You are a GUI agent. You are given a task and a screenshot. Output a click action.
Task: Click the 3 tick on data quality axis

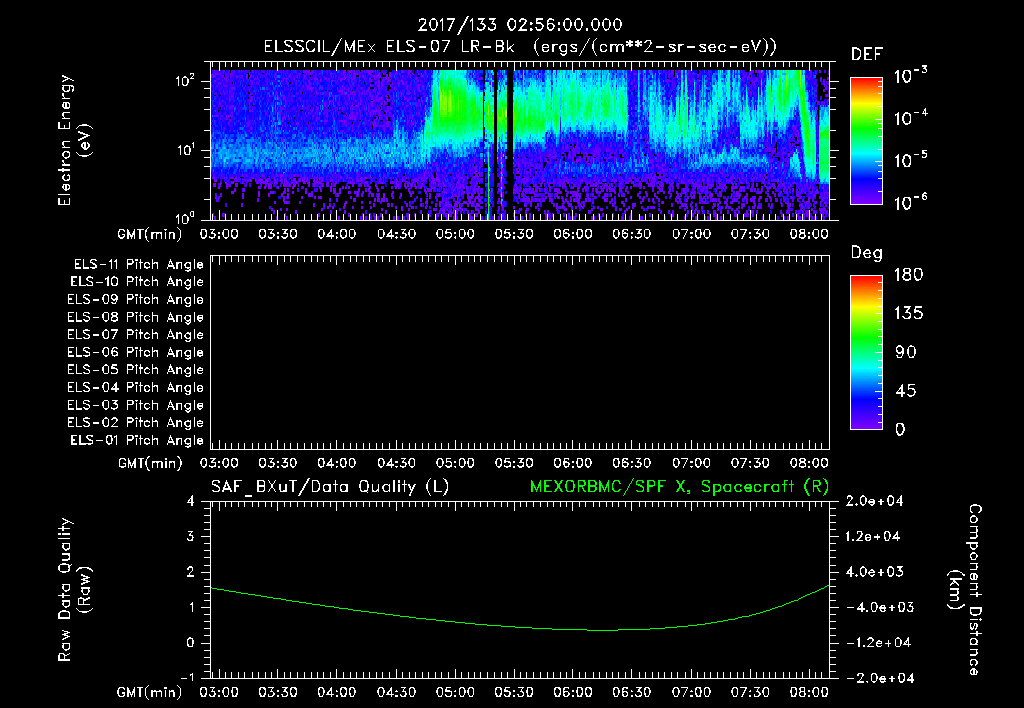pos(190,537)
